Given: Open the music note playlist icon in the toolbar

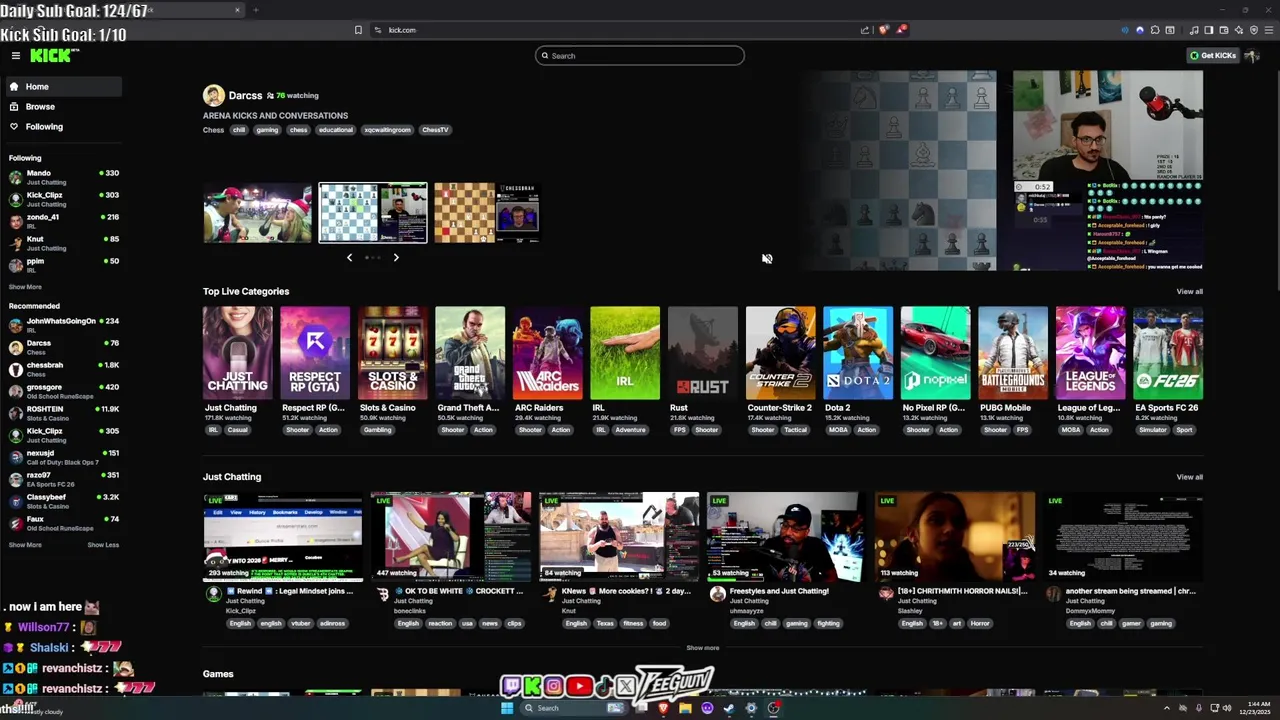Looking at the screenshot, I should pyautogui.click(x=1194, y=30).
